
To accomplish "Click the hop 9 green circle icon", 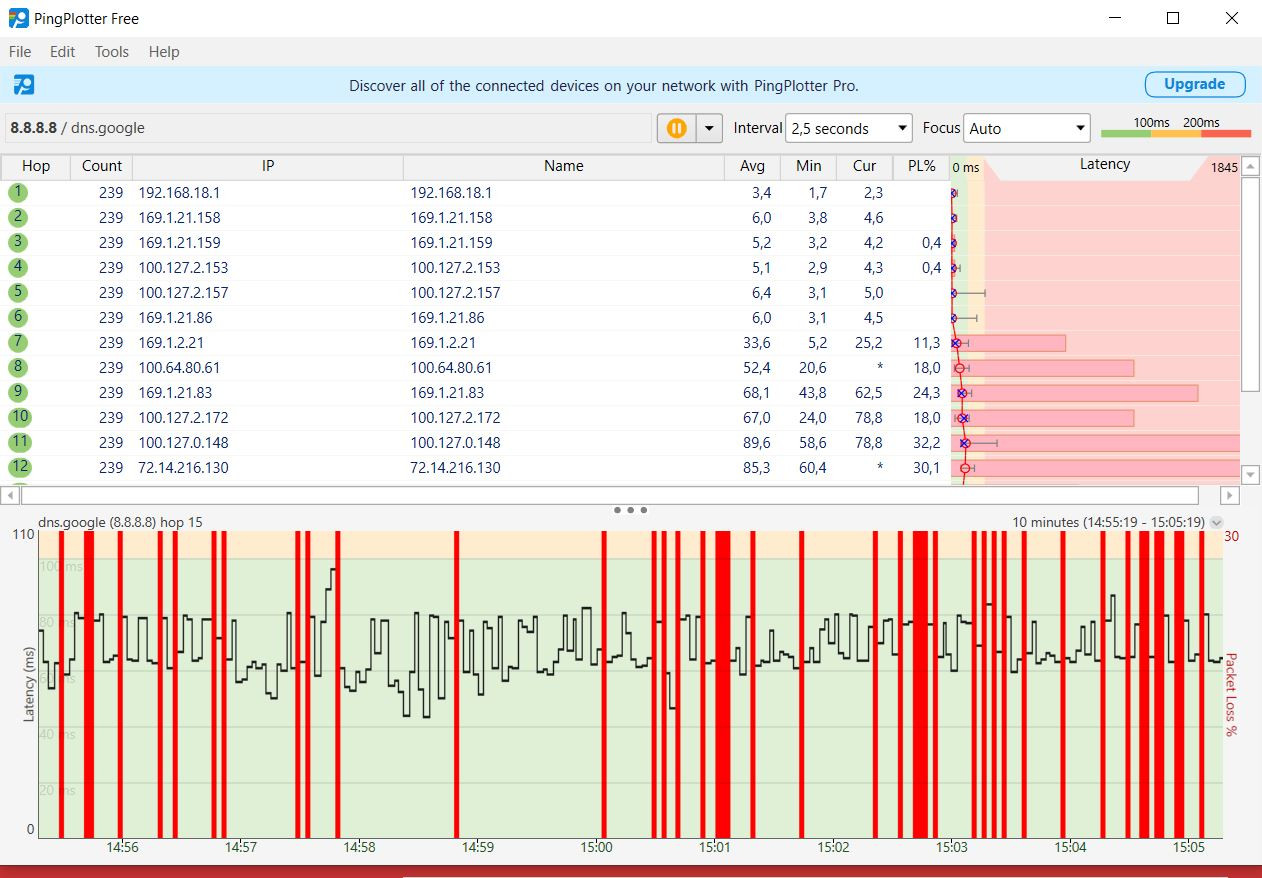I will pyautogui.click(x=19, y=393).
